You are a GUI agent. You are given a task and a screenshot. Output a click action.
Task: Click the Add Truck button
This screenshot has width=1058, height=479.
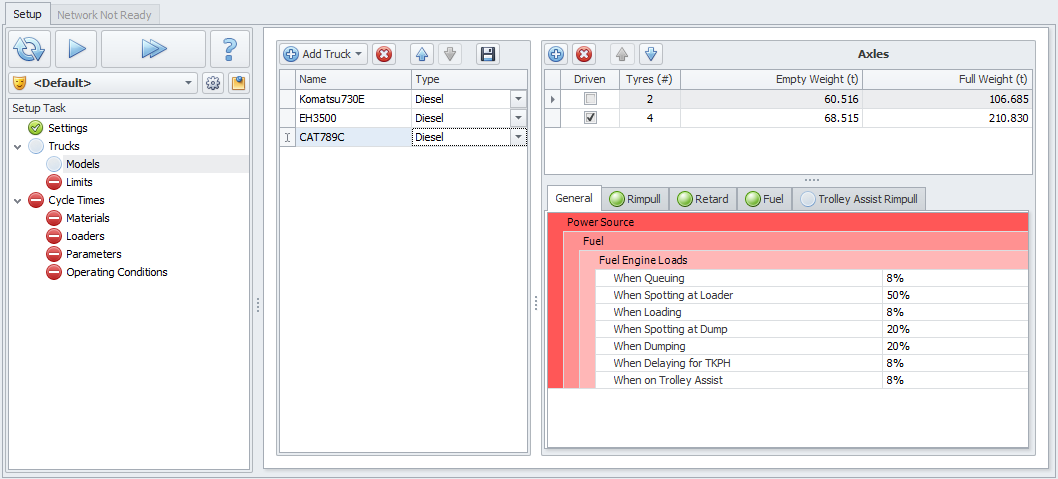pos(318,54)
